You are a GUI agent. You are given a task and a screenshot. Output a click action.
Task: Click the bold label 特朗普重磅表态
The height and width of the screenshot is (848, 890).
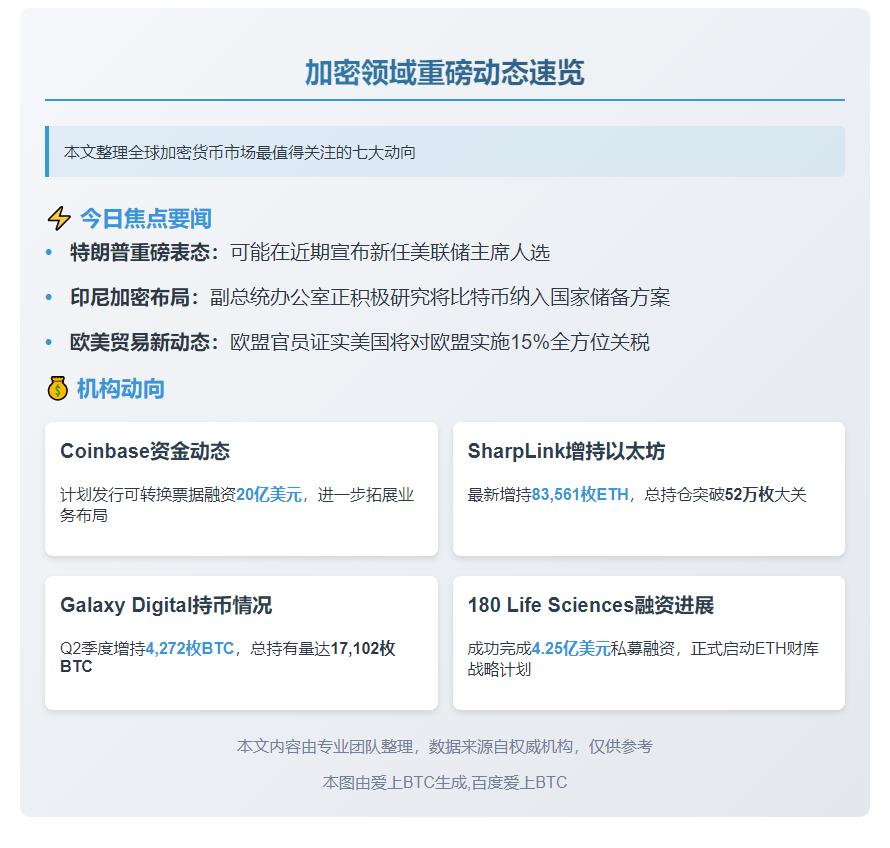pyautogui.click(x=140, y=253)
